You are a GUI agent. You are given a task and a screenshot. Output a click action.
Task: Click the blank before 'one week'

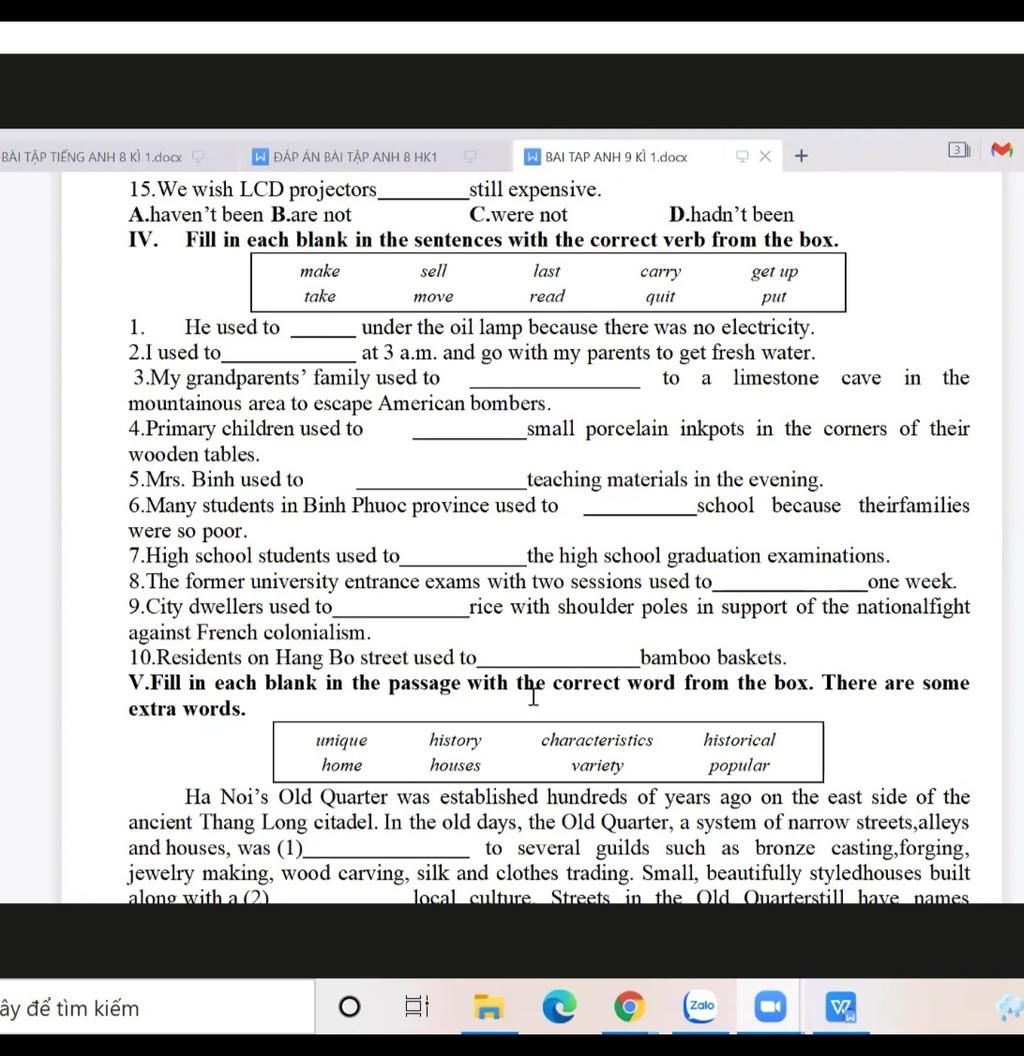(x=790, y=583)
